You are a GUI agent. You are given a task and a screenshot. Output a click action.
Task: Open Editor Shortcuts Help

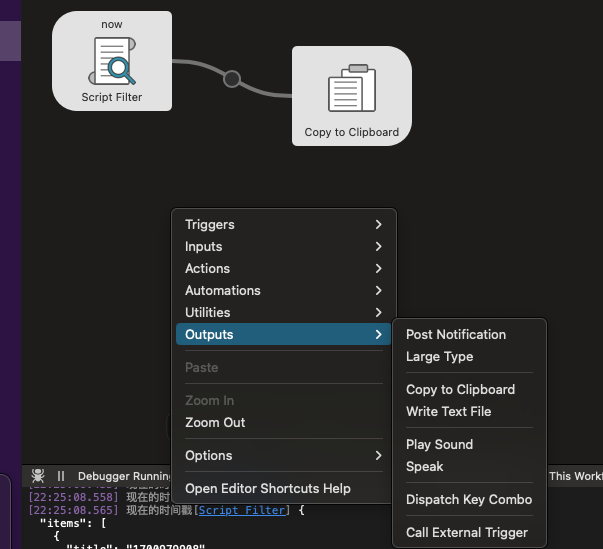[x=268, y=489]
